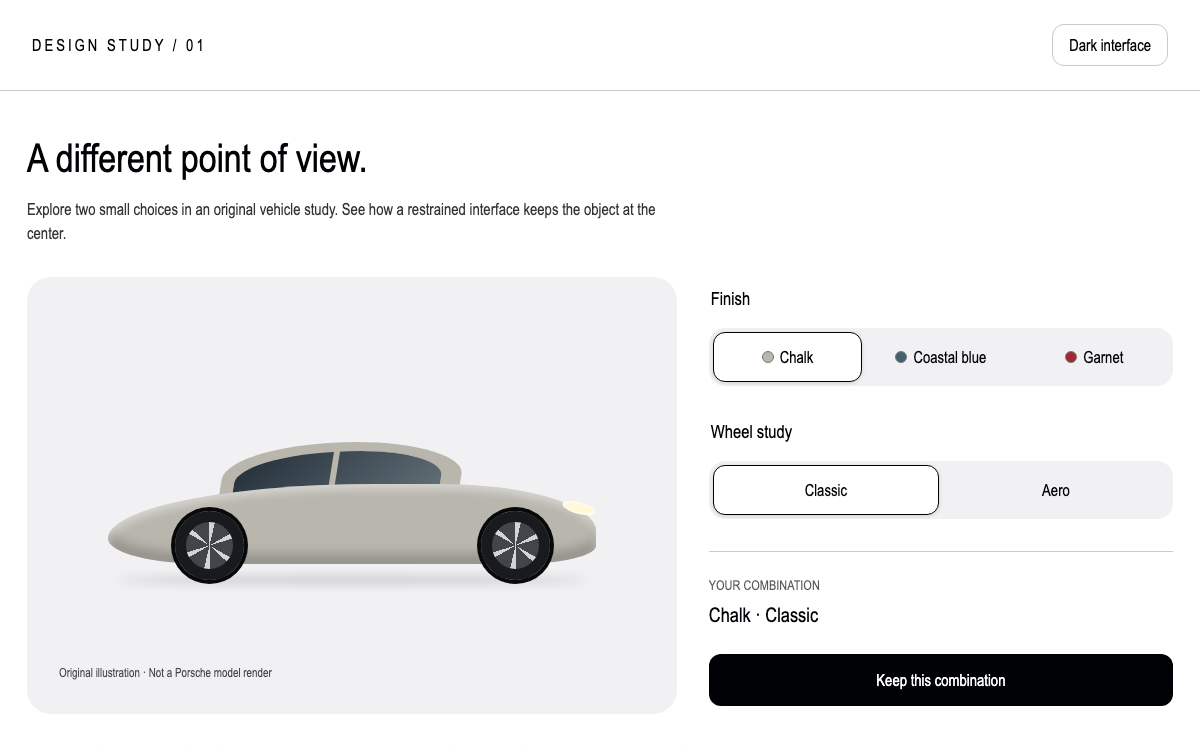Click the Wheel study section label
Image resolution: width=1200 pixels, height=750 pixels.
[751, 432]
